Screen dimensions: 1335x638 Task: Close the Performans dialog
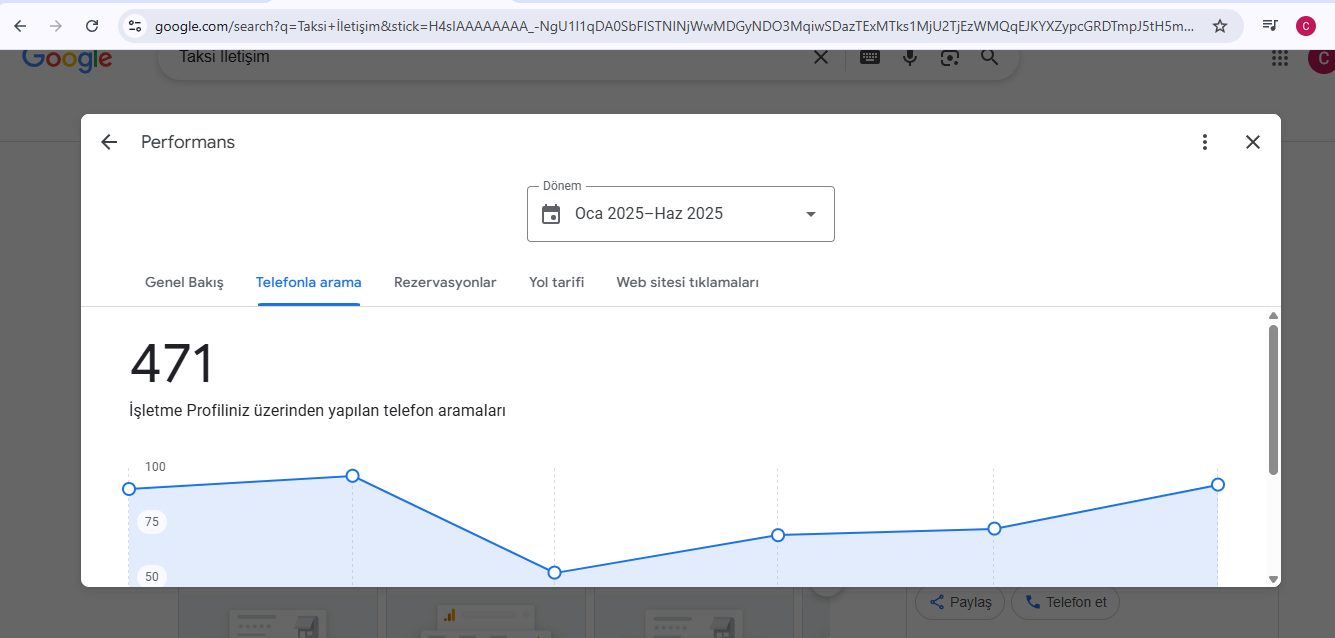coord(1253,142)
